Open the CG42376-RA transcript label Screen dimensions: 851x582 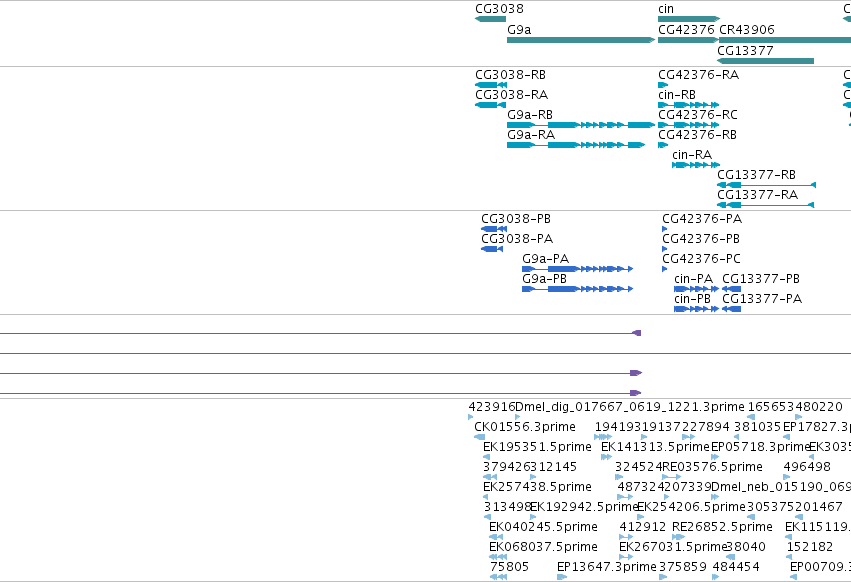pos(698,74)
